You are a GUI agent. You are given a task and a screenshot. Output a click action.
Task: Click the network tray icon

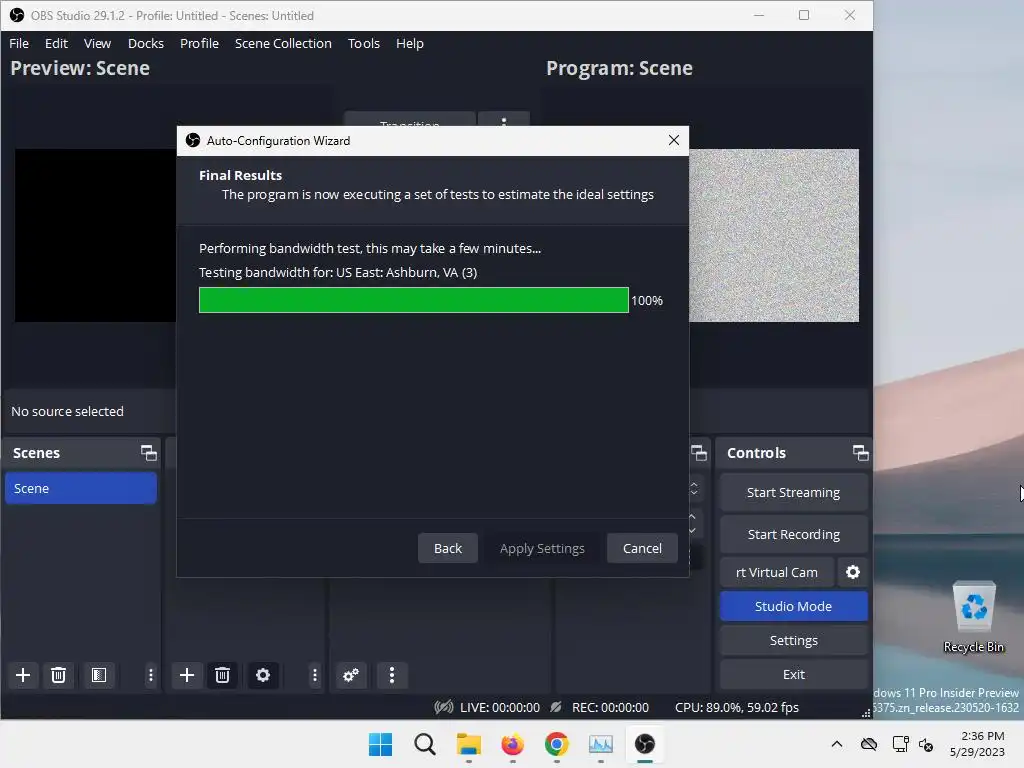coord(901,744)
